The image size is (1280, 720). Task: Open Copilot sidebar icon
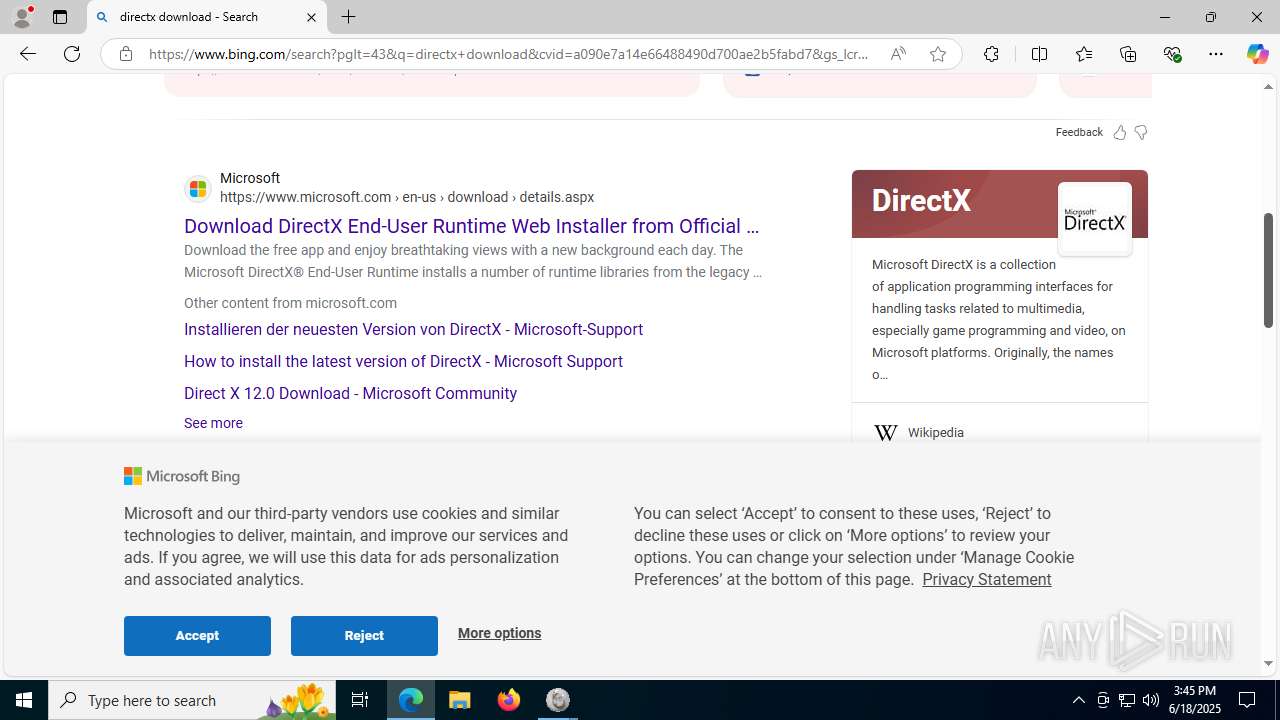tap(1257, 54)
